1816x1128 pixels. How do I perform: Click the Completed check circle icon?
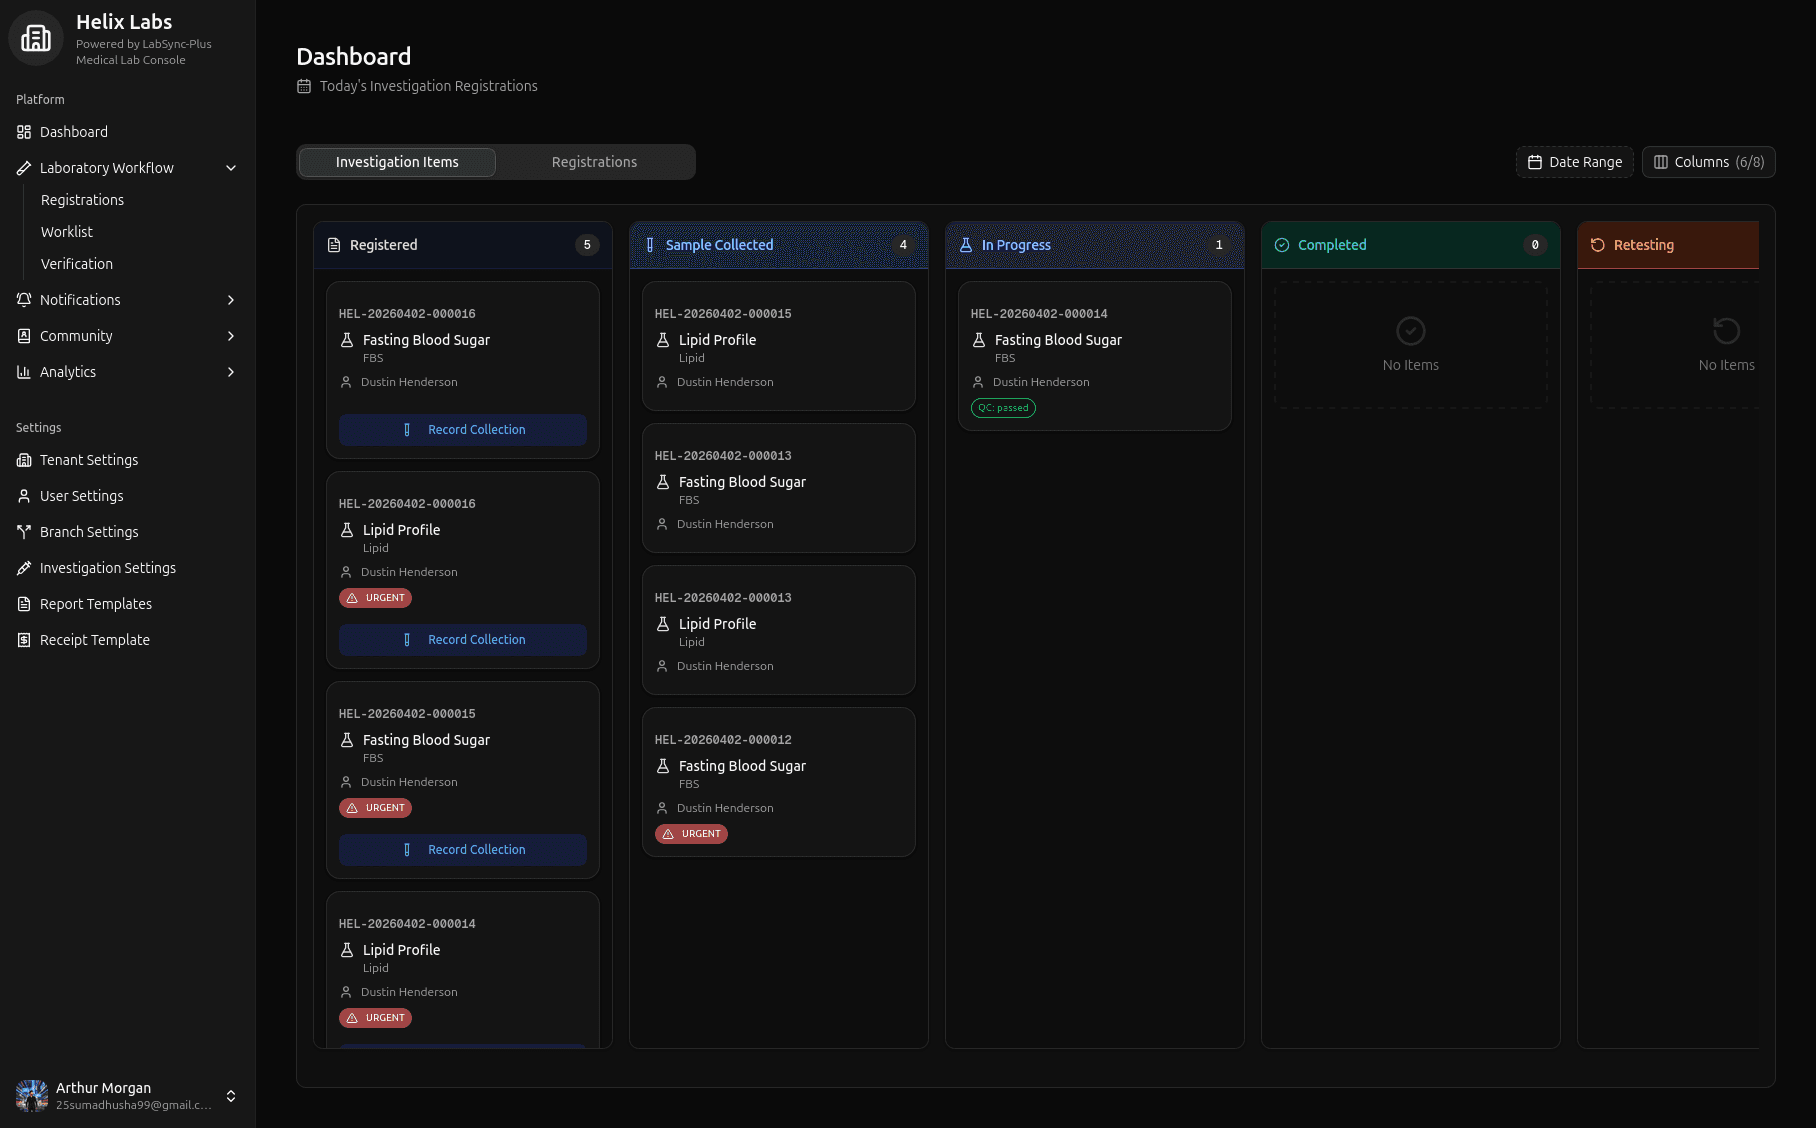[x=1282, y=245]
